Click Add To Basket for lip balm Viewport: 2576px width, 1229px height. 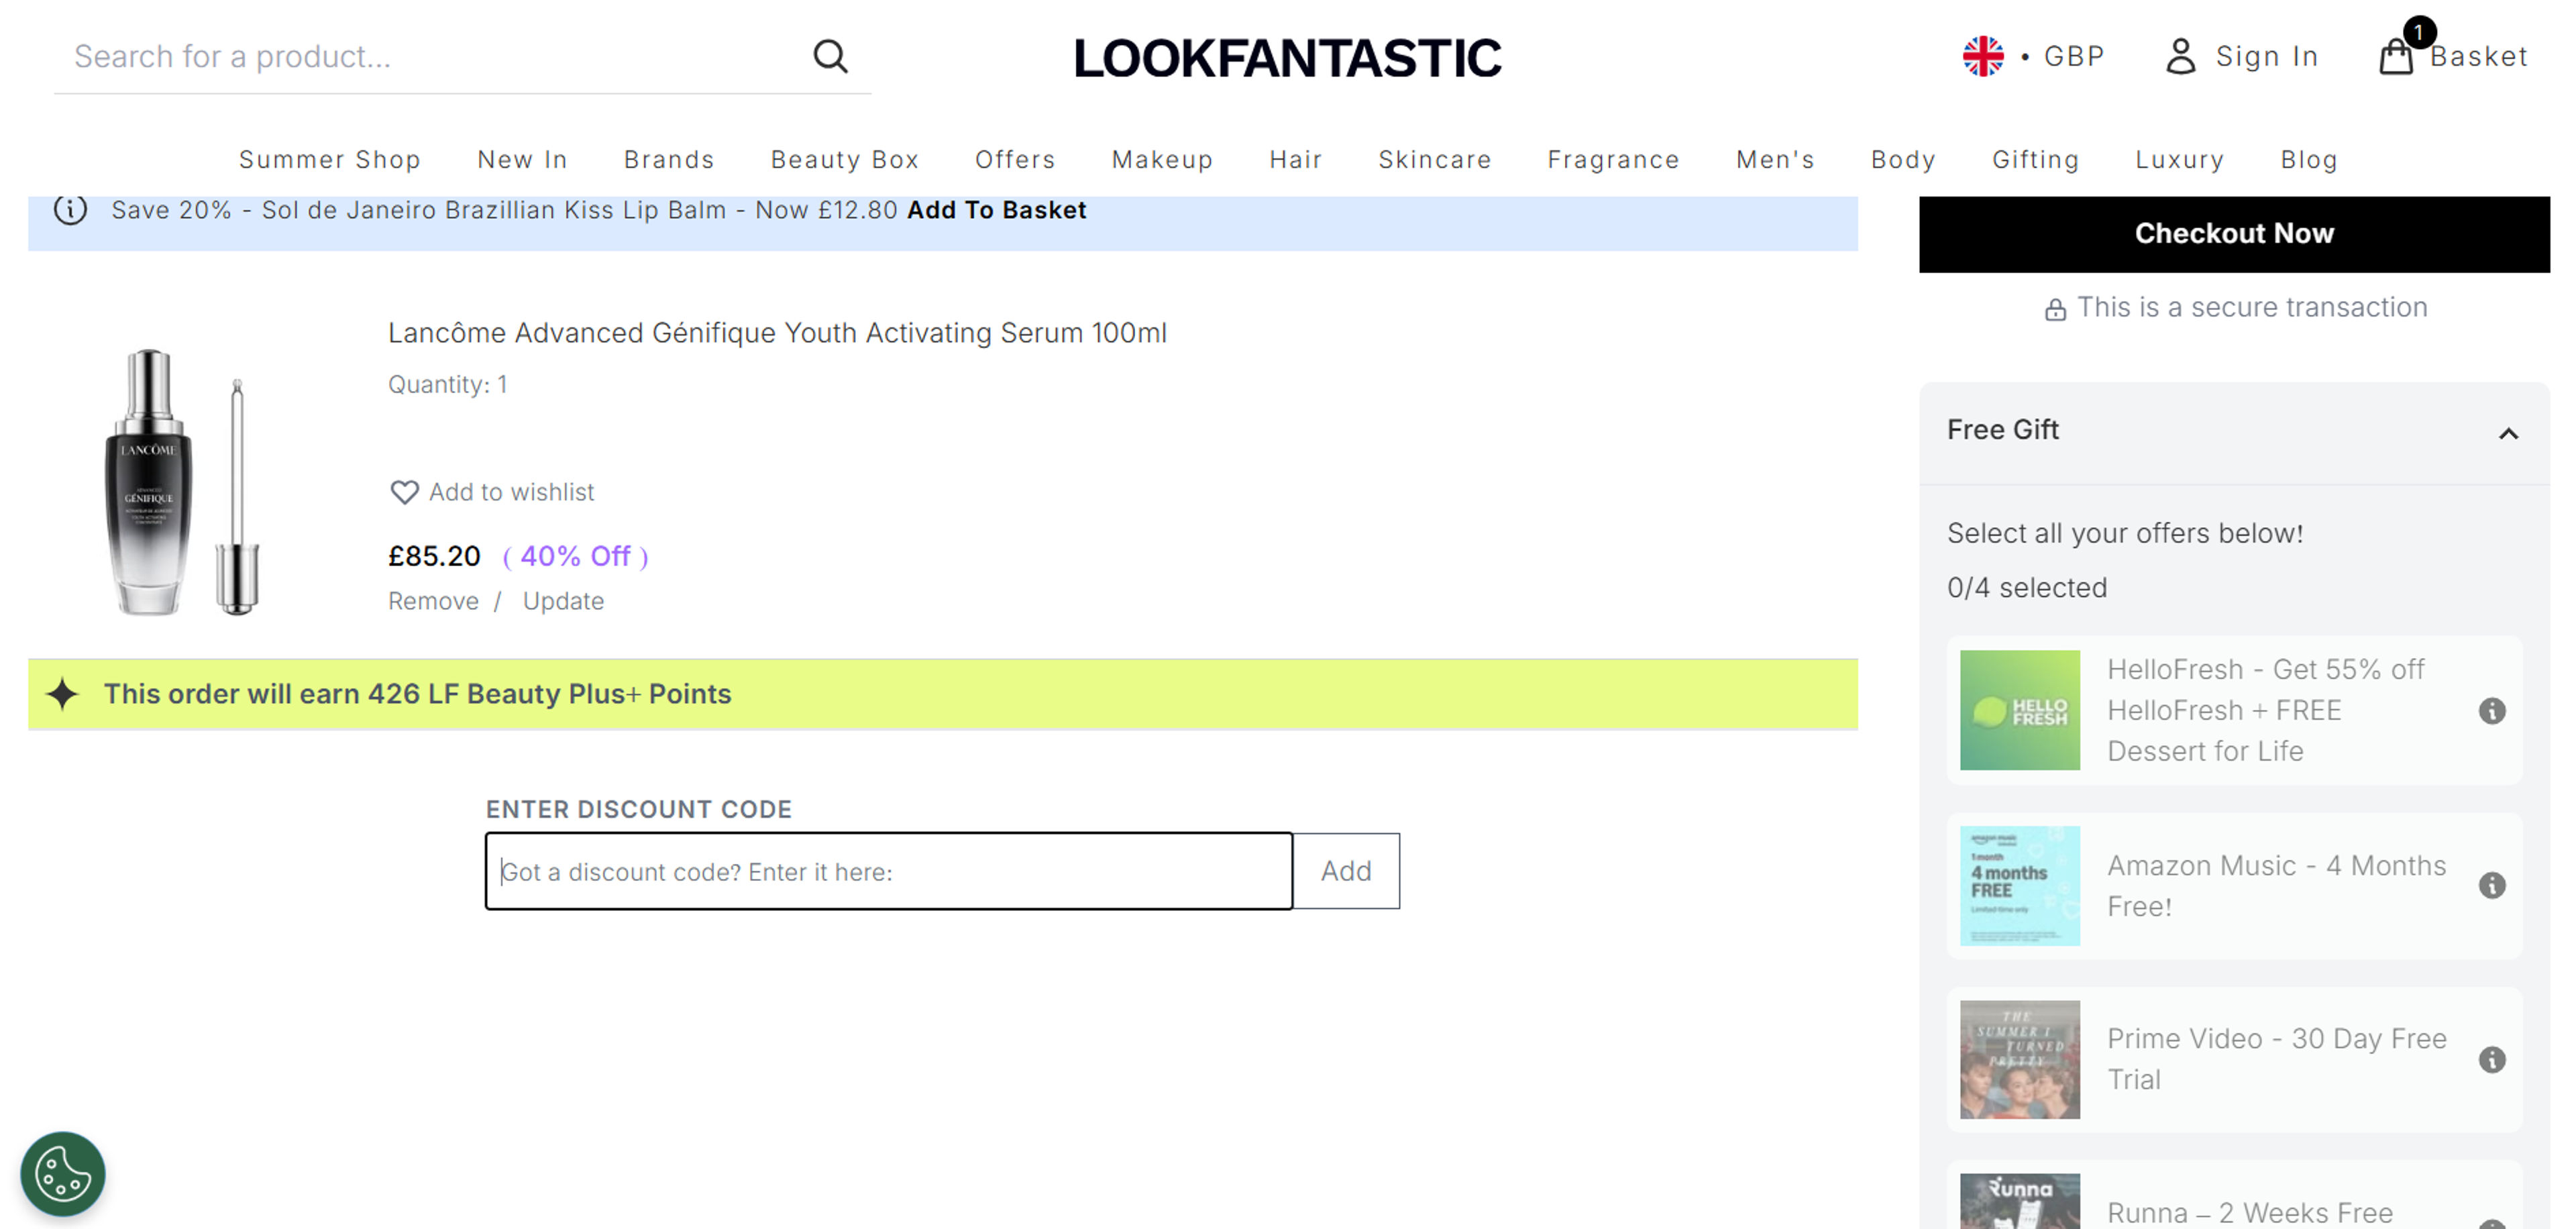(996, 210)
